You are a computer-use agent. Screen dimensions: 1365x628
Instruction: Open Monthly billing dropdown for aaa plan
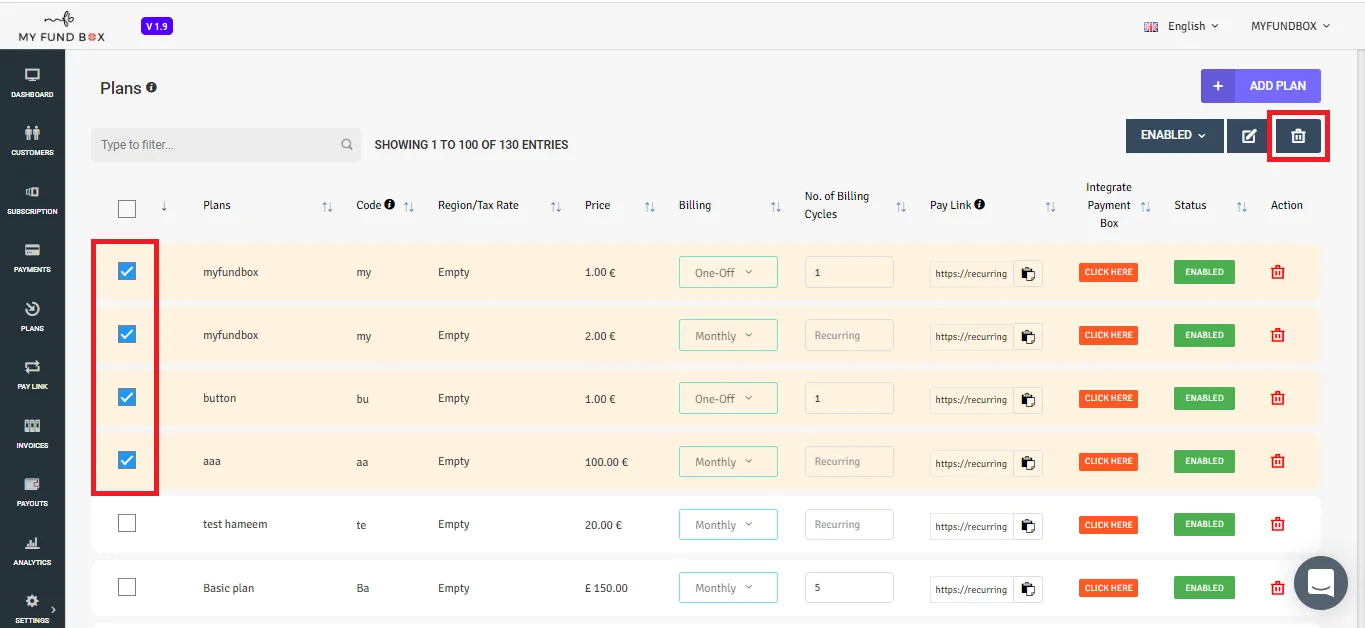click(x=728, y=462)
